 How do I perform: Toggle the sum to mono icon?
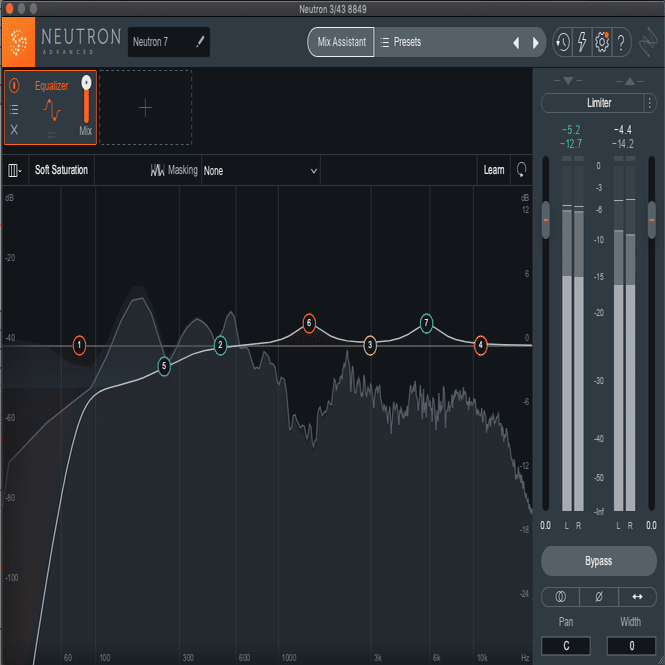point(560,597)
